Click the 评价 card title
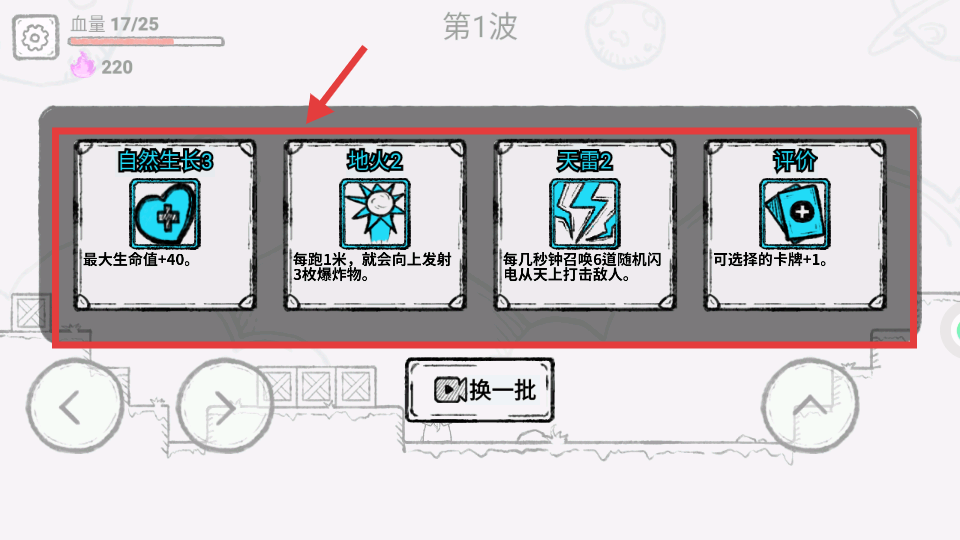 pos(795,161)
